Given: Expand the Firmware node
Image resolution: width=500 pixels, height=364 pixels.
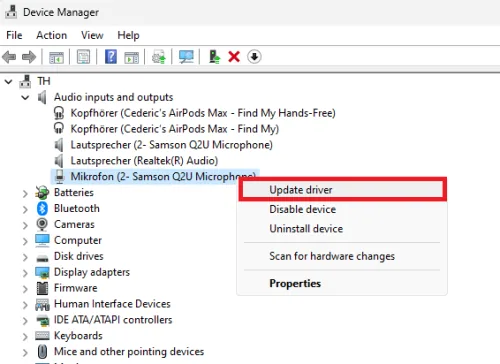Looking at the screenshot, I should click(x=25, y=289).
